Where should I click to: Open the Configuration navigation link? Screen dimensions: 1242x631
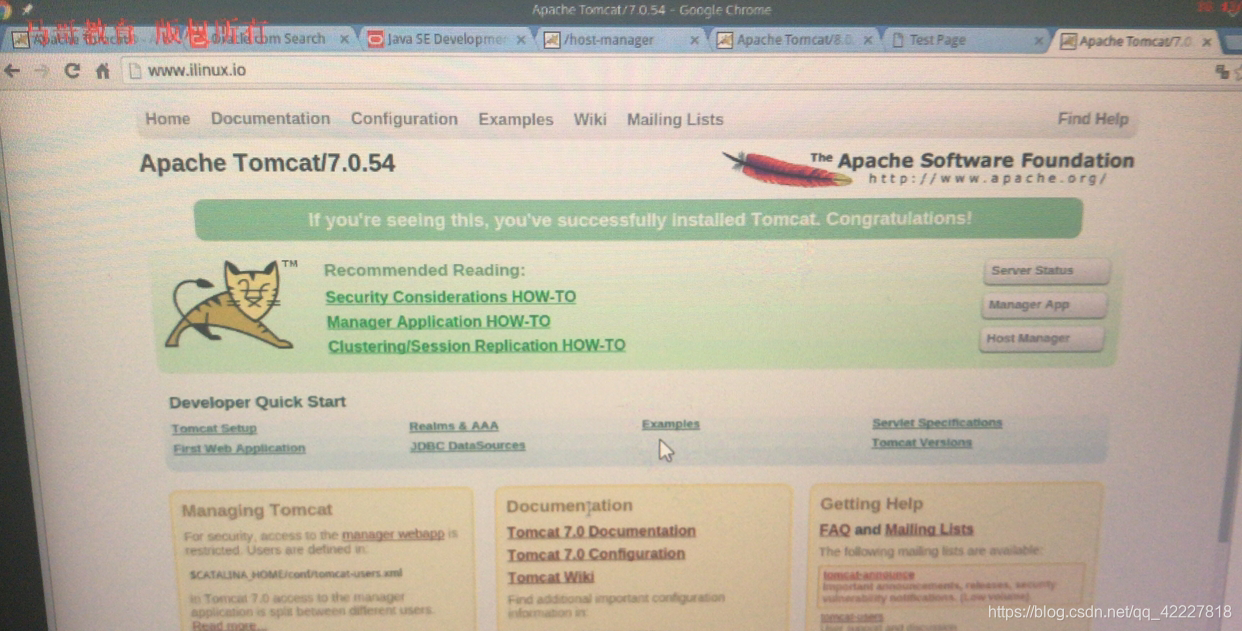click(x=404, y=118)
